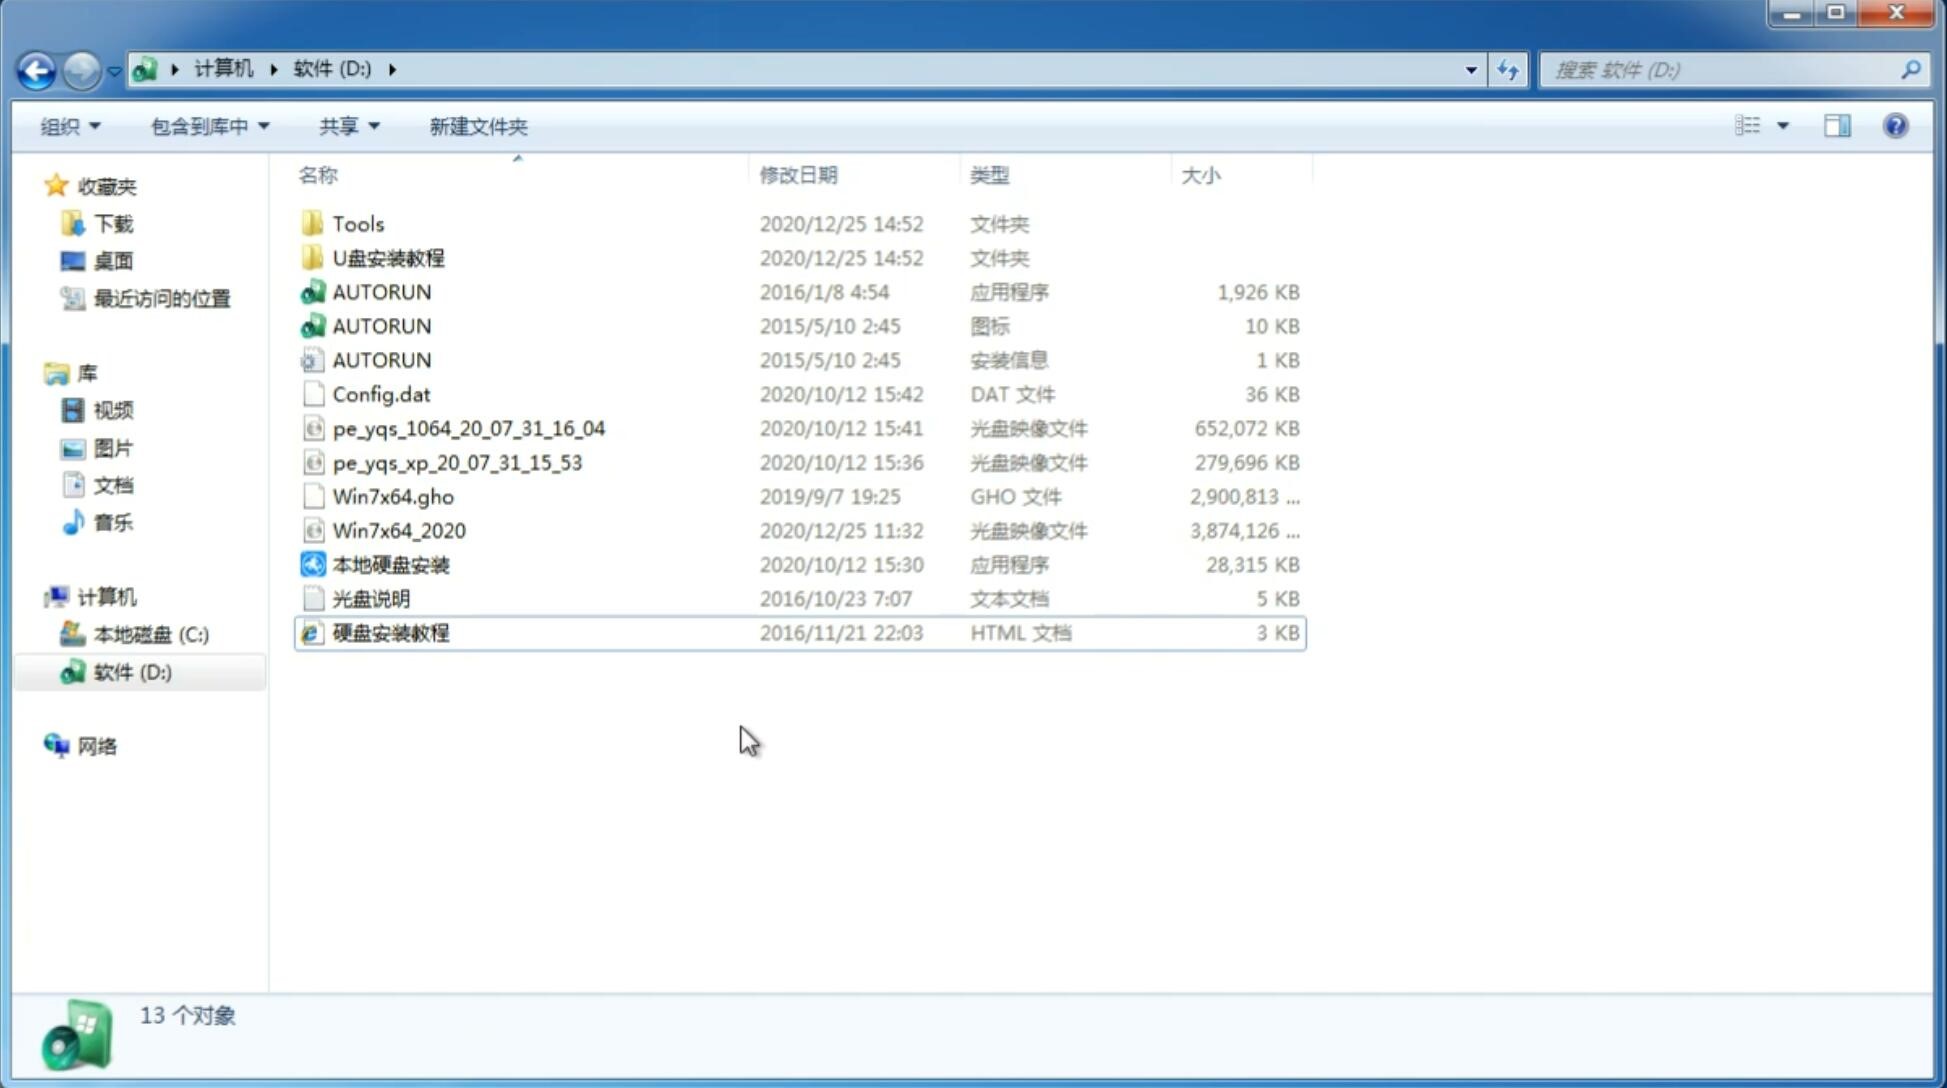Open the U盘安装教程 folder
Viewport: 1947px width, 1088px height.
click(389, 257)
